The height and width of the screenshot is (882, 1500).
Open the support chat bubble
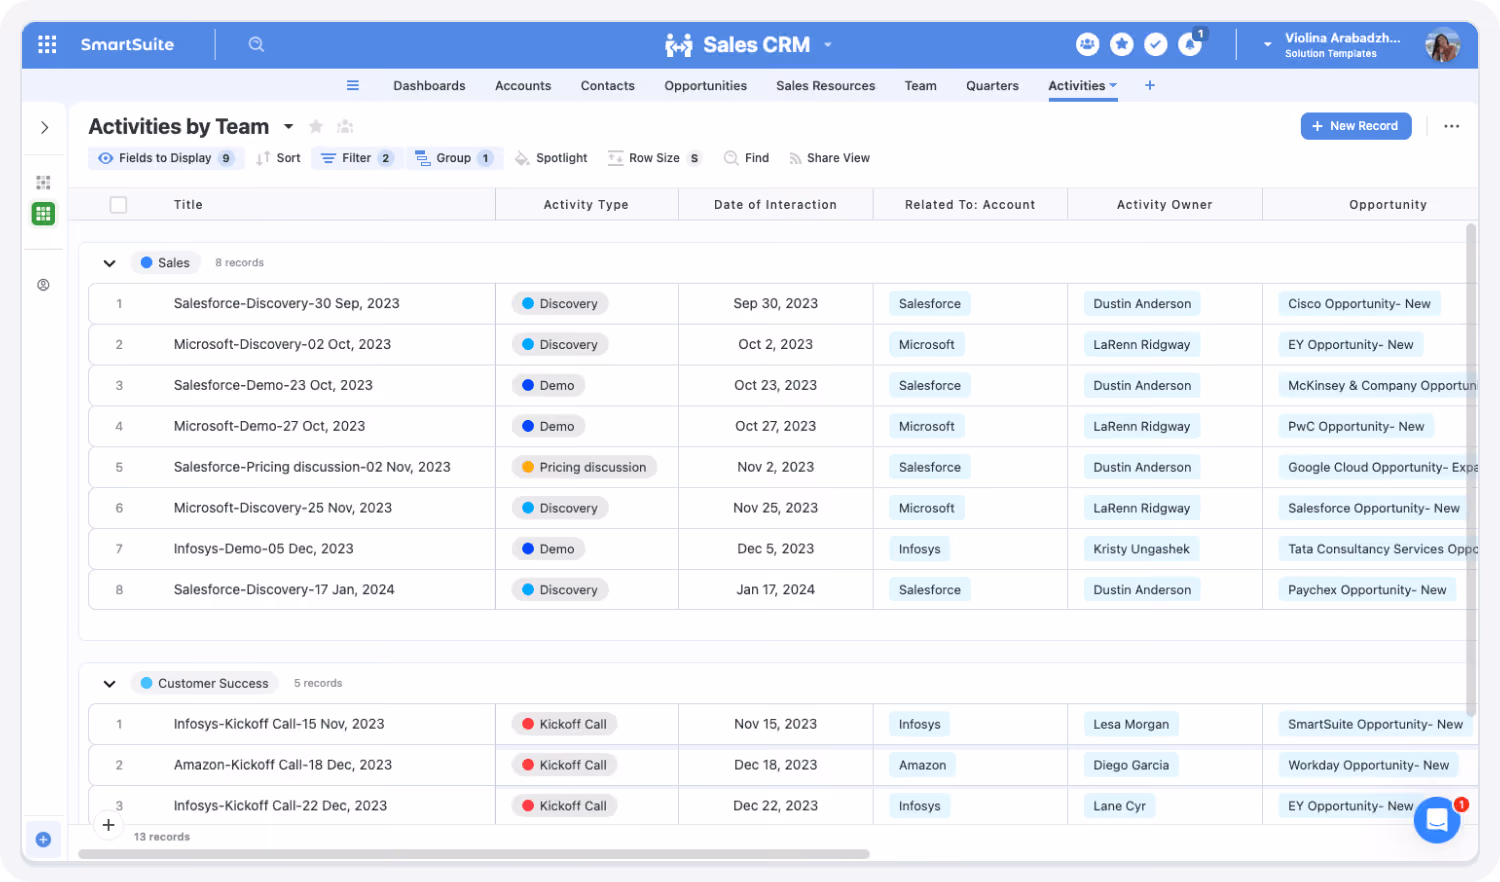[1437, 820]
